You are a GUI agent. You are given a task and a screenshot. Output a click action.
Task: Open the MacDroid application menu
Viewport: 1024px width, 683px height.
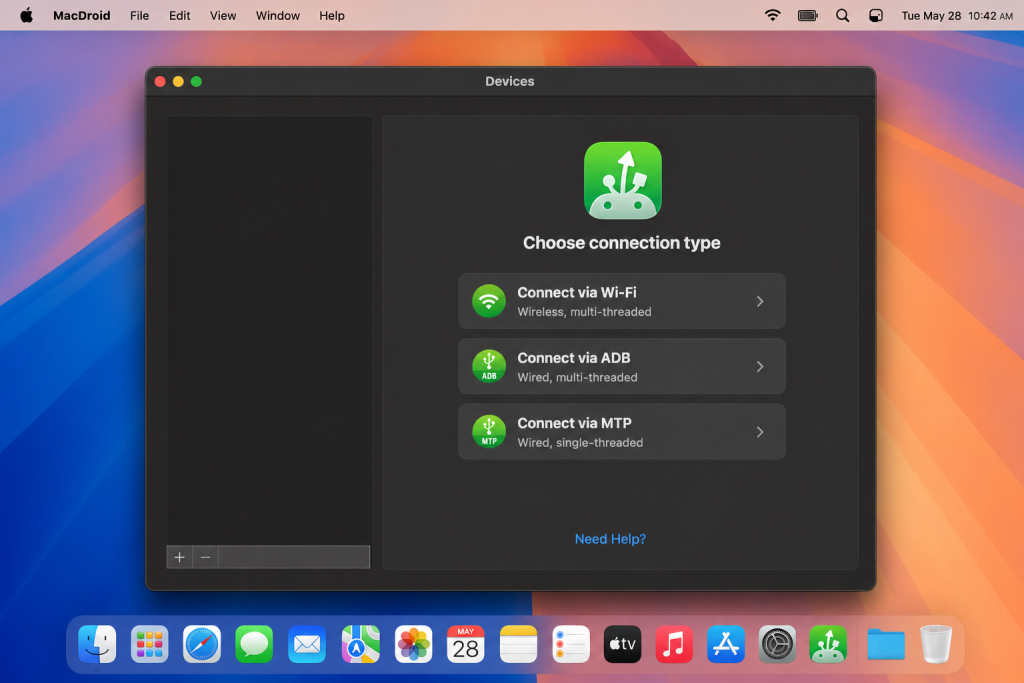click(82, 16)
